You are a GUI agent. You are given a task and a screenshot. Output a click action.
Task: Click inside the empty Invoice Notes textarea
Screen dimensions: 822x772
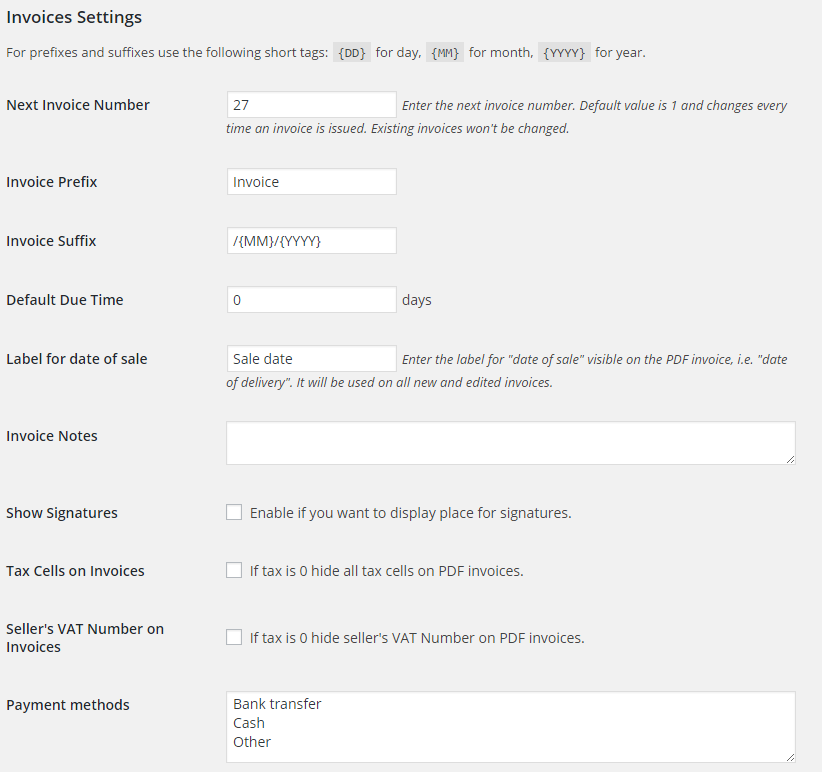tap(510, 442)
